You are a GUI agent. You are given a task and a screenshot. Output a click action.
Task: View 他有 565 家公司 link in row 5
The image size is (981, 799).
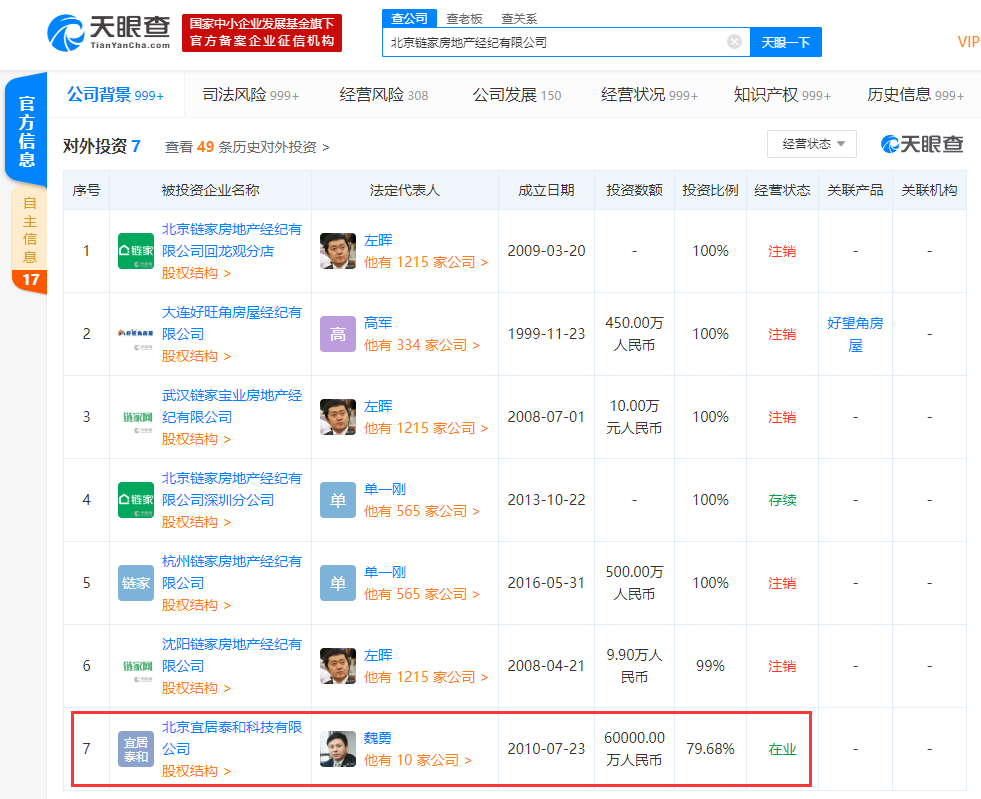[422, 594]
